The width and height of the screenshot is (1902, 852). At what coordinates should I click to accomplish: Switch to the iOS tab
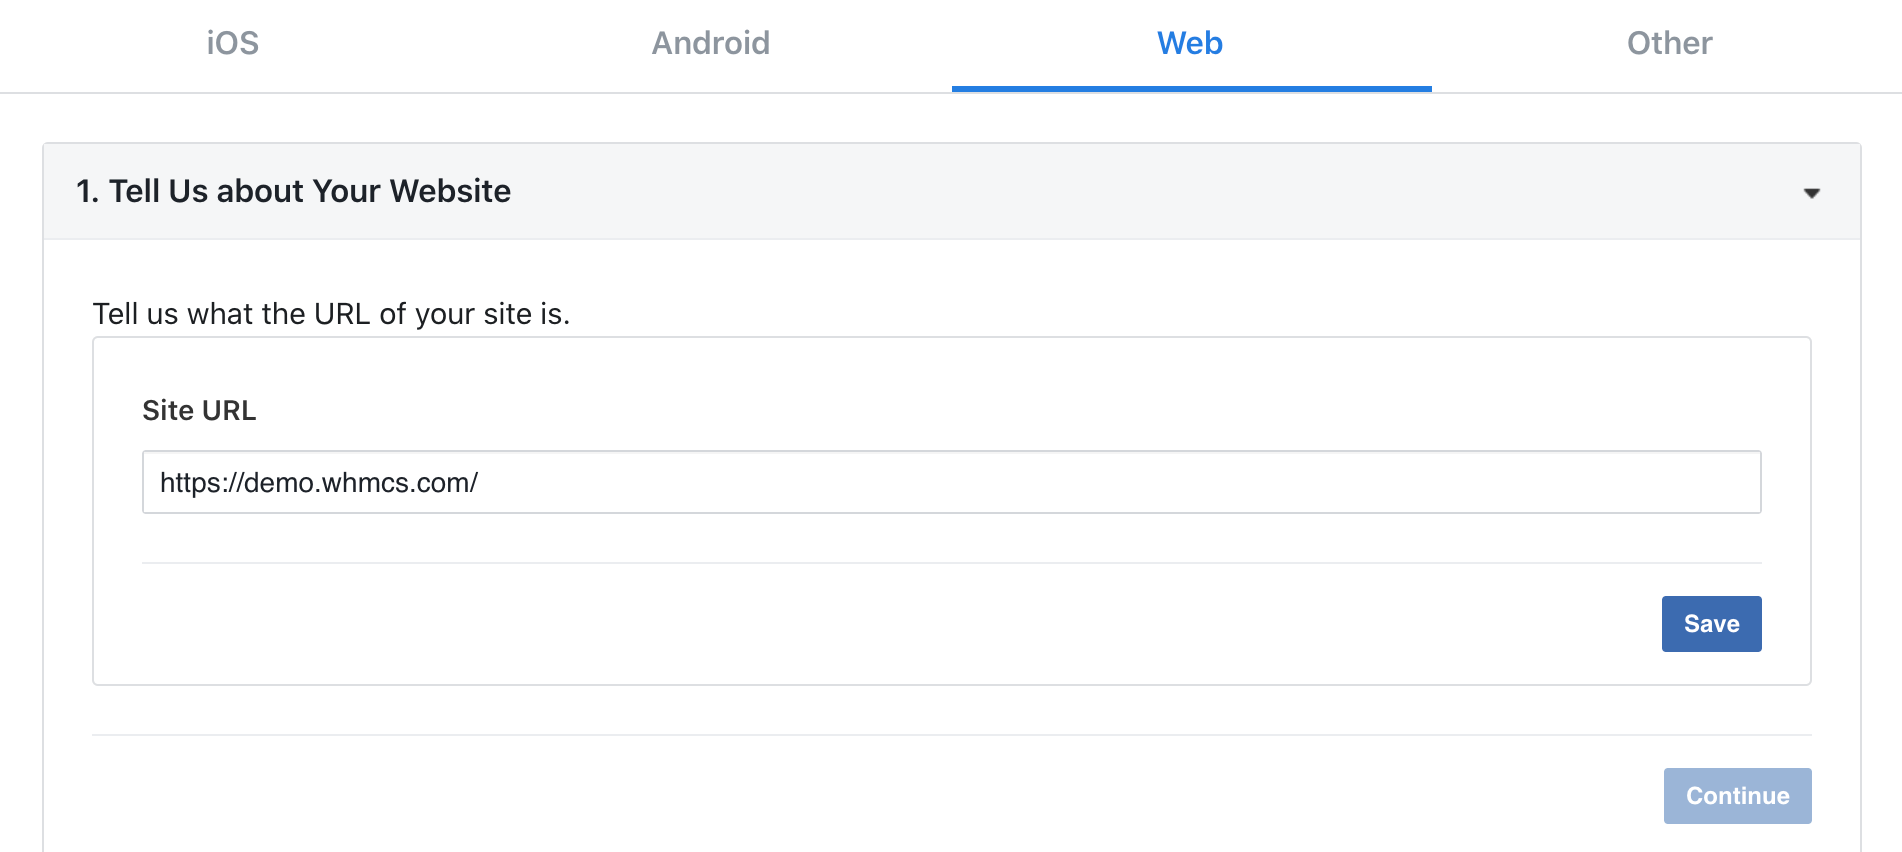coord(233,43)
